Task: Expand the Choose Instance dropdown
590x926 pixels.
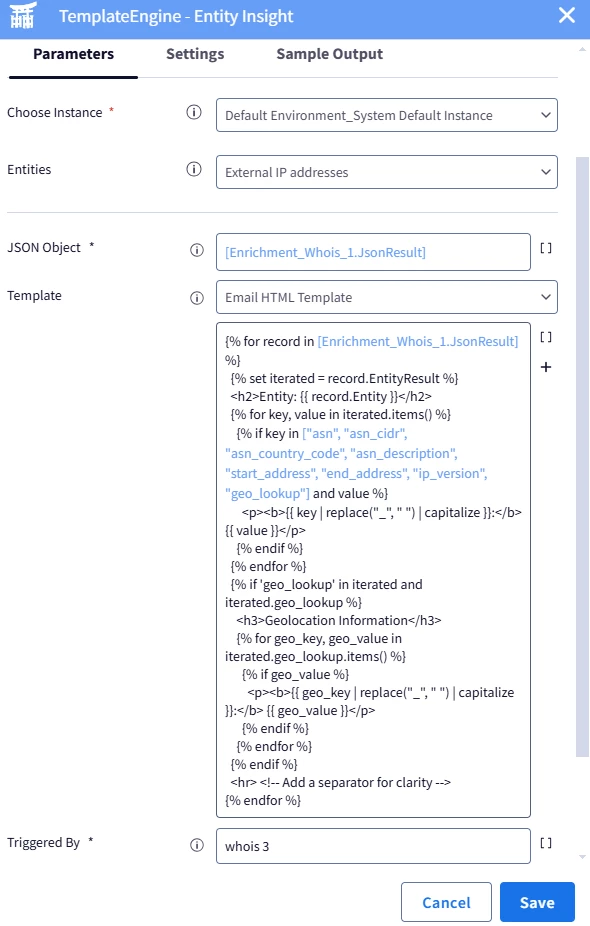Action: click(x=387, y=115)
